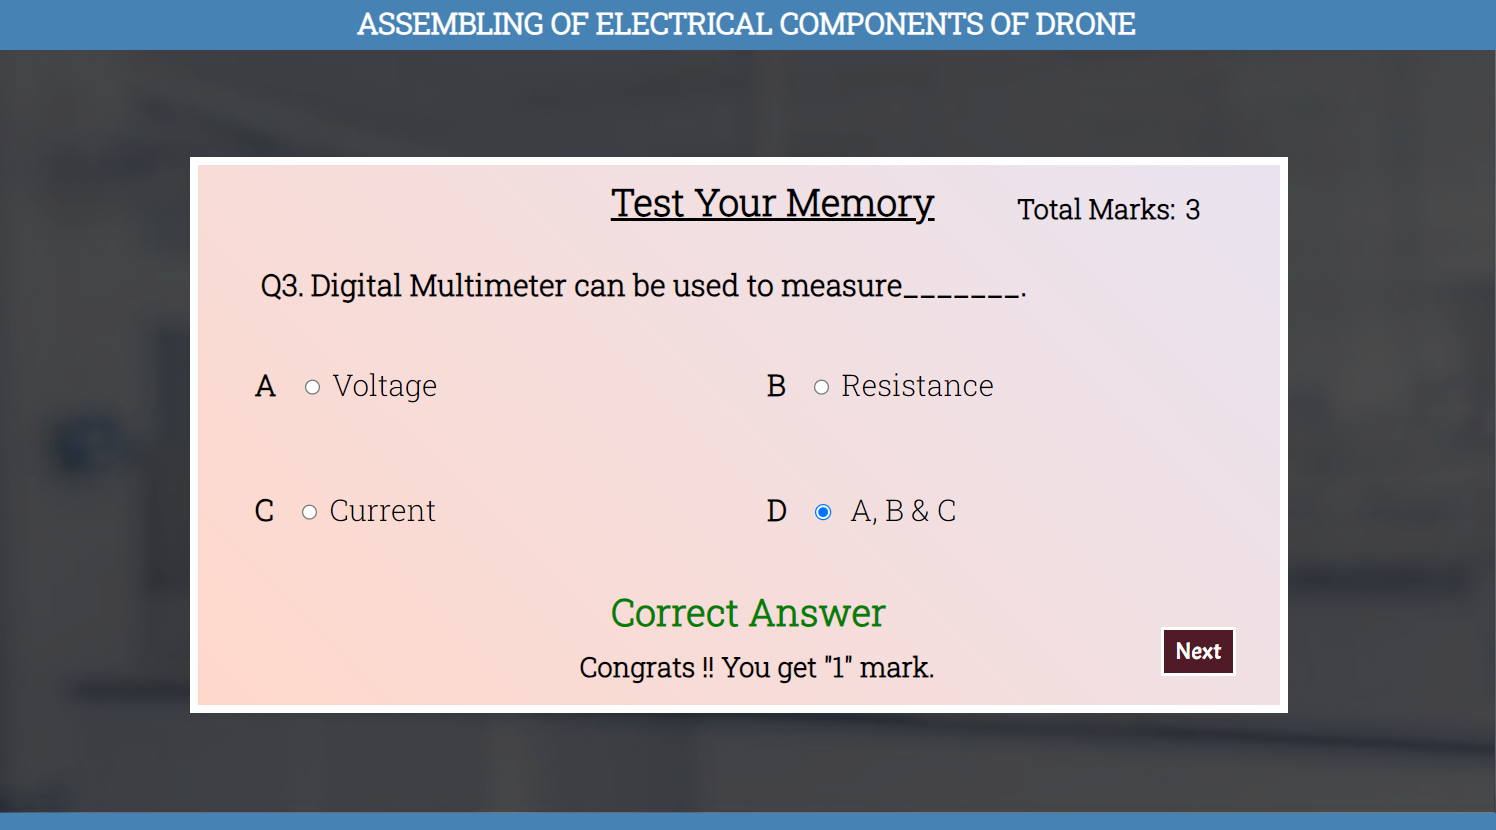1496x830 pixels.
Task: Click the word 'Resistance' option text
Action: click(917, 386)
